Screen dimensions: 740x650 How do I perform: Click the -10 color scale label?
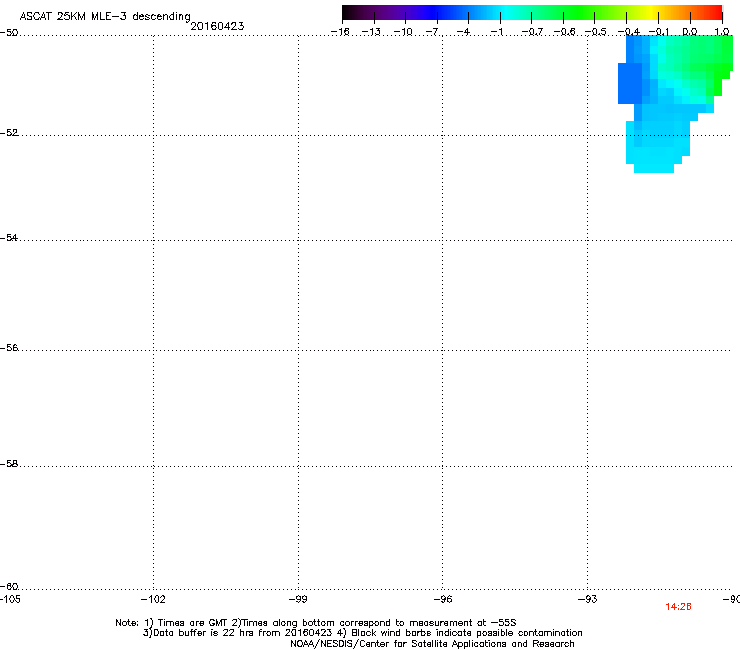click(403, 32)
